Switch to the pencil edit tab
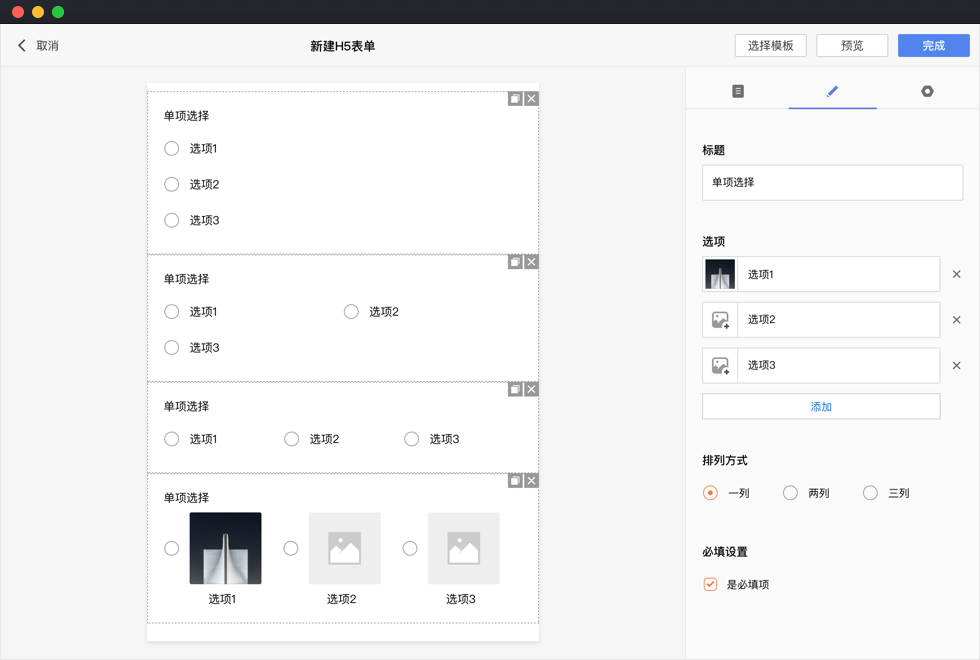 point(832,91)
